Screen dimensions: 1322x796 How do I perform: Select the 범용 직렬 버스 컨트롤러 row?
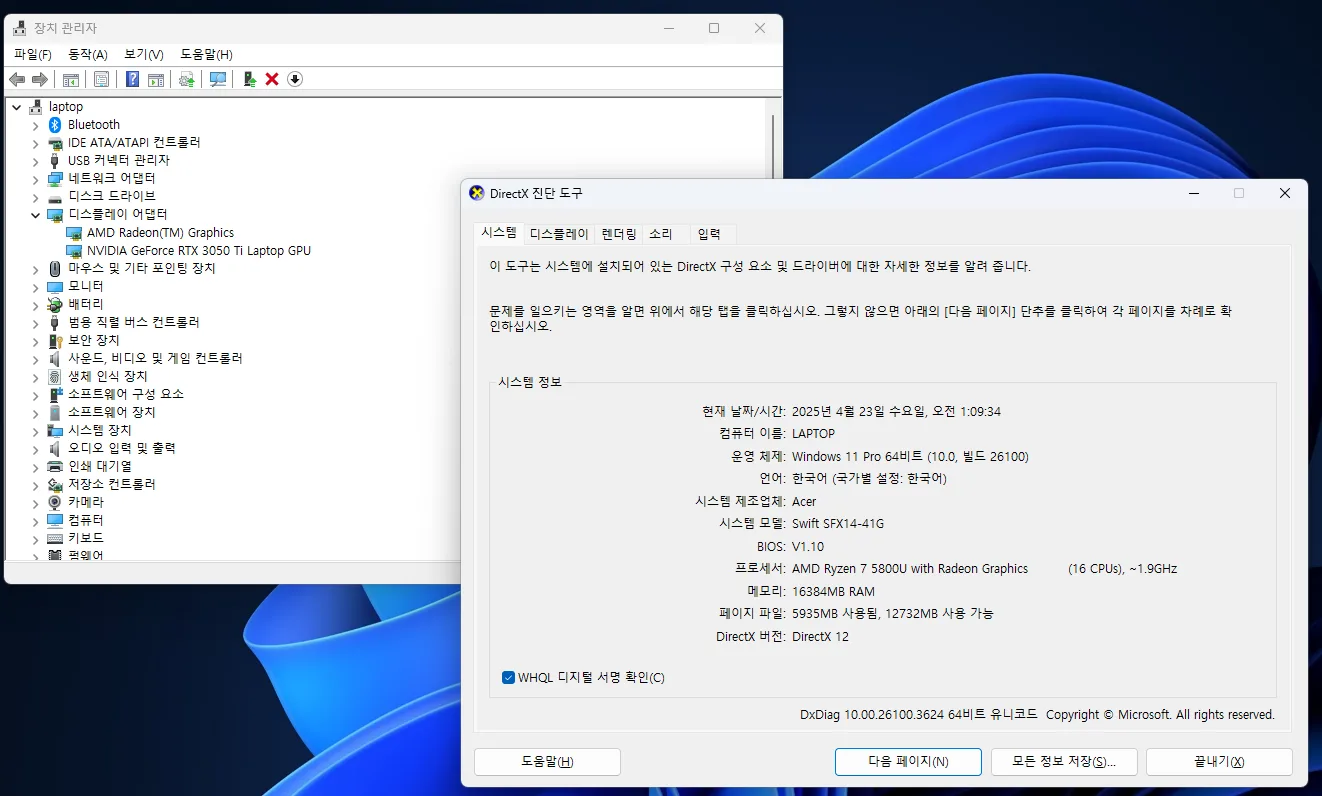134,322
